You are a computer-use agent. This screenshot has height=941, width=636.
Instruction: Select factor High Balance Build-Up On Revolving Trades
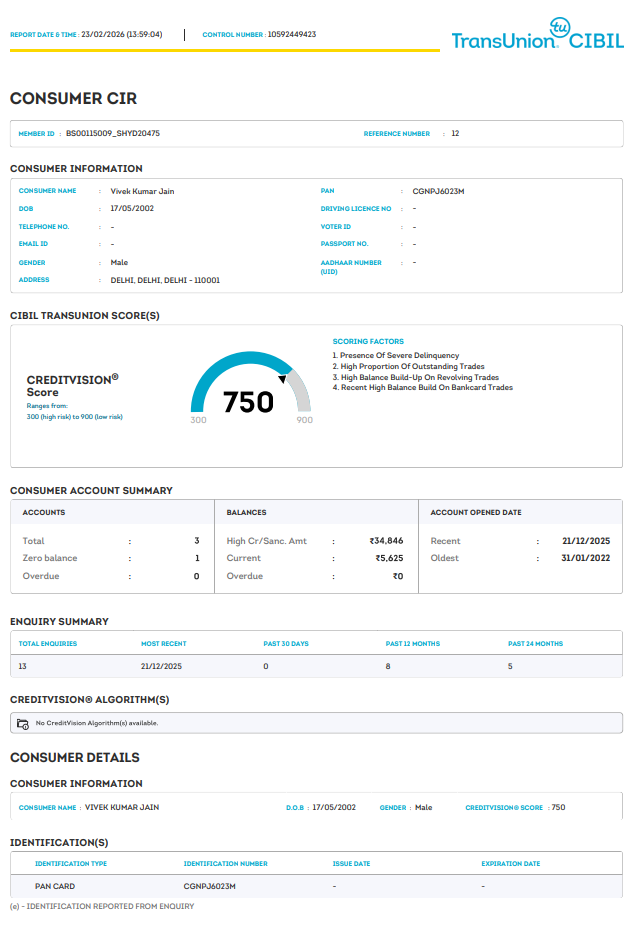[x=416, y=377]
